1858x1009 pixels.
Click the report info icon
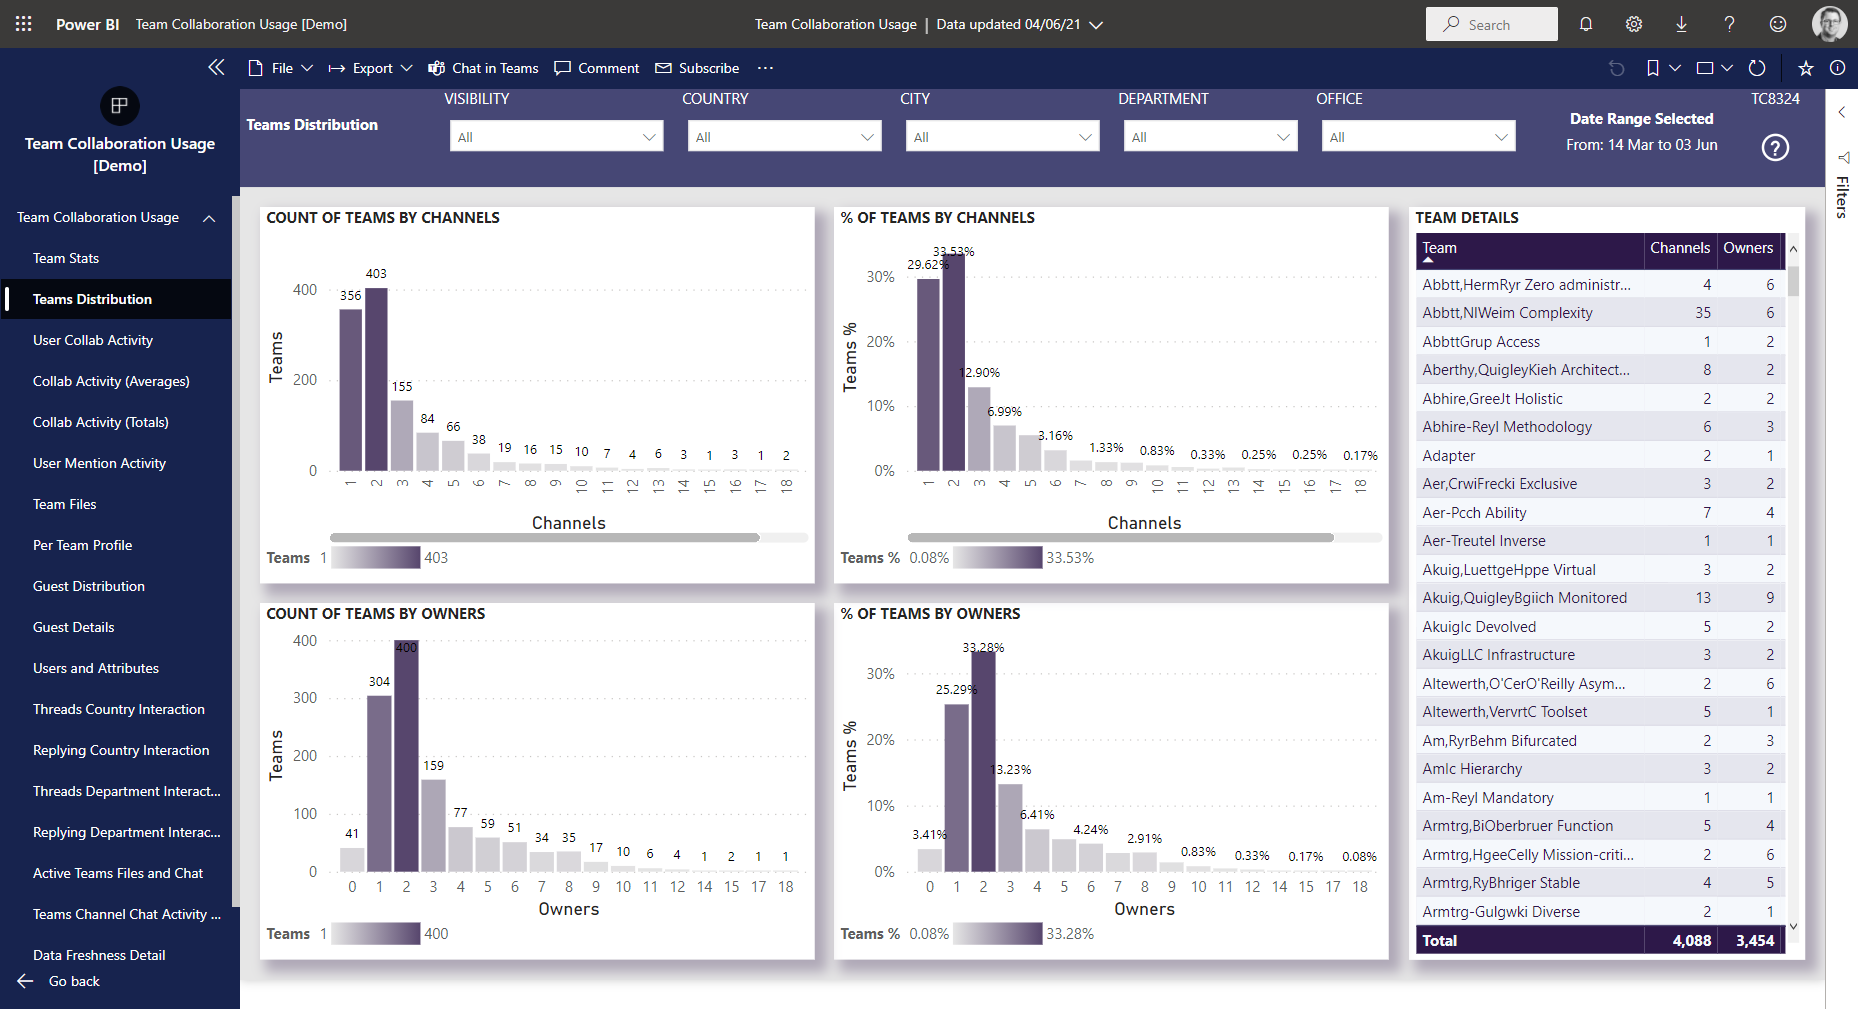pyautogui.click(x=1838, y=68)
